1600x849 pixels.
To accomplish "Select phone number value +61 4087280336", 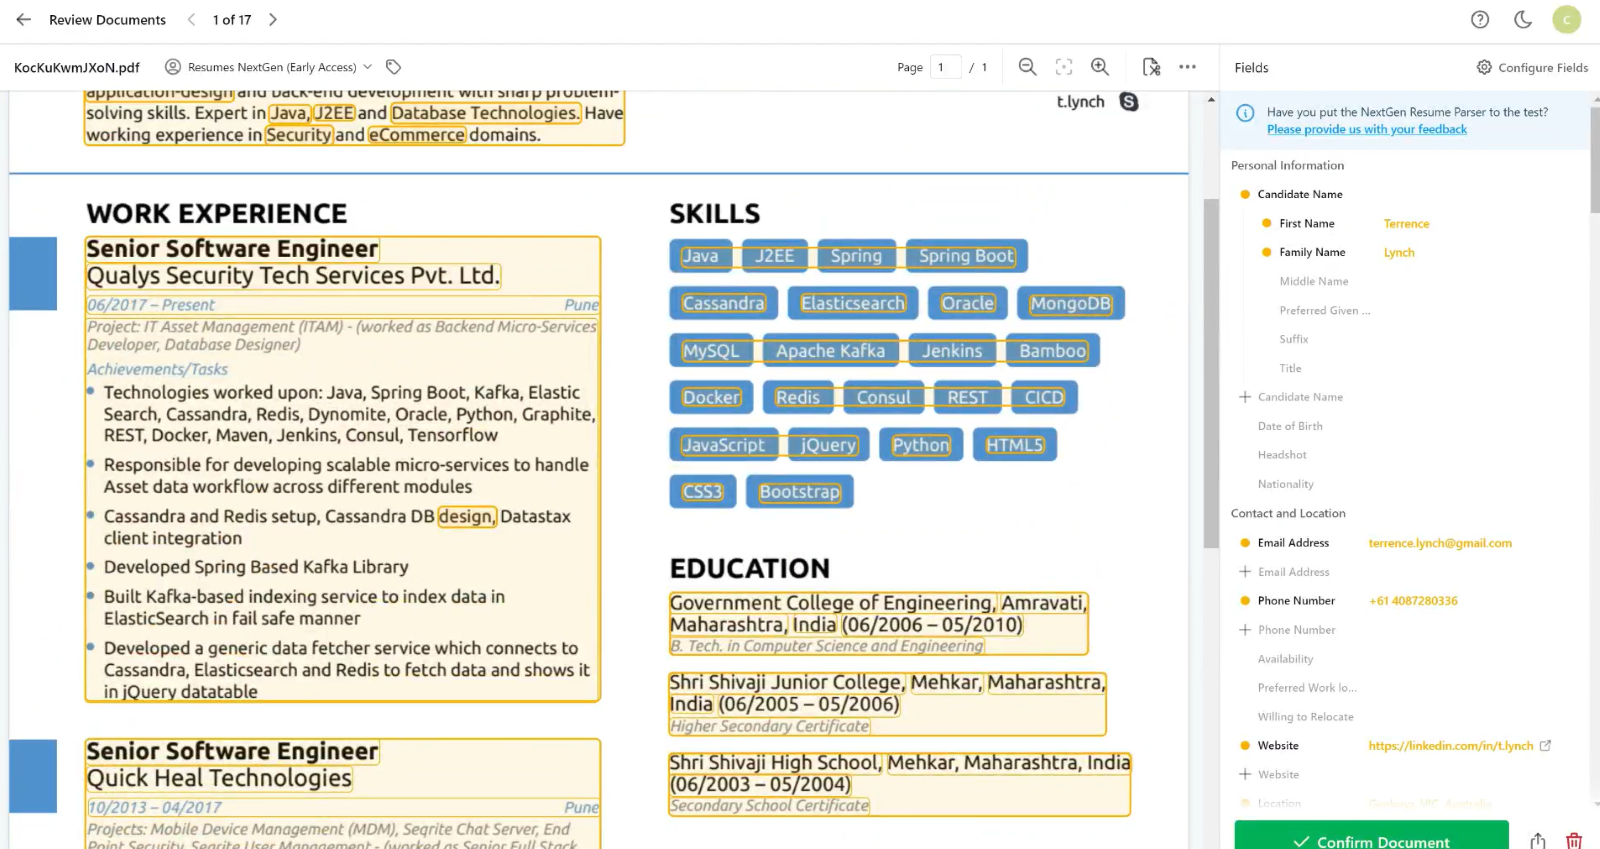I will [x=1412, y=601].
